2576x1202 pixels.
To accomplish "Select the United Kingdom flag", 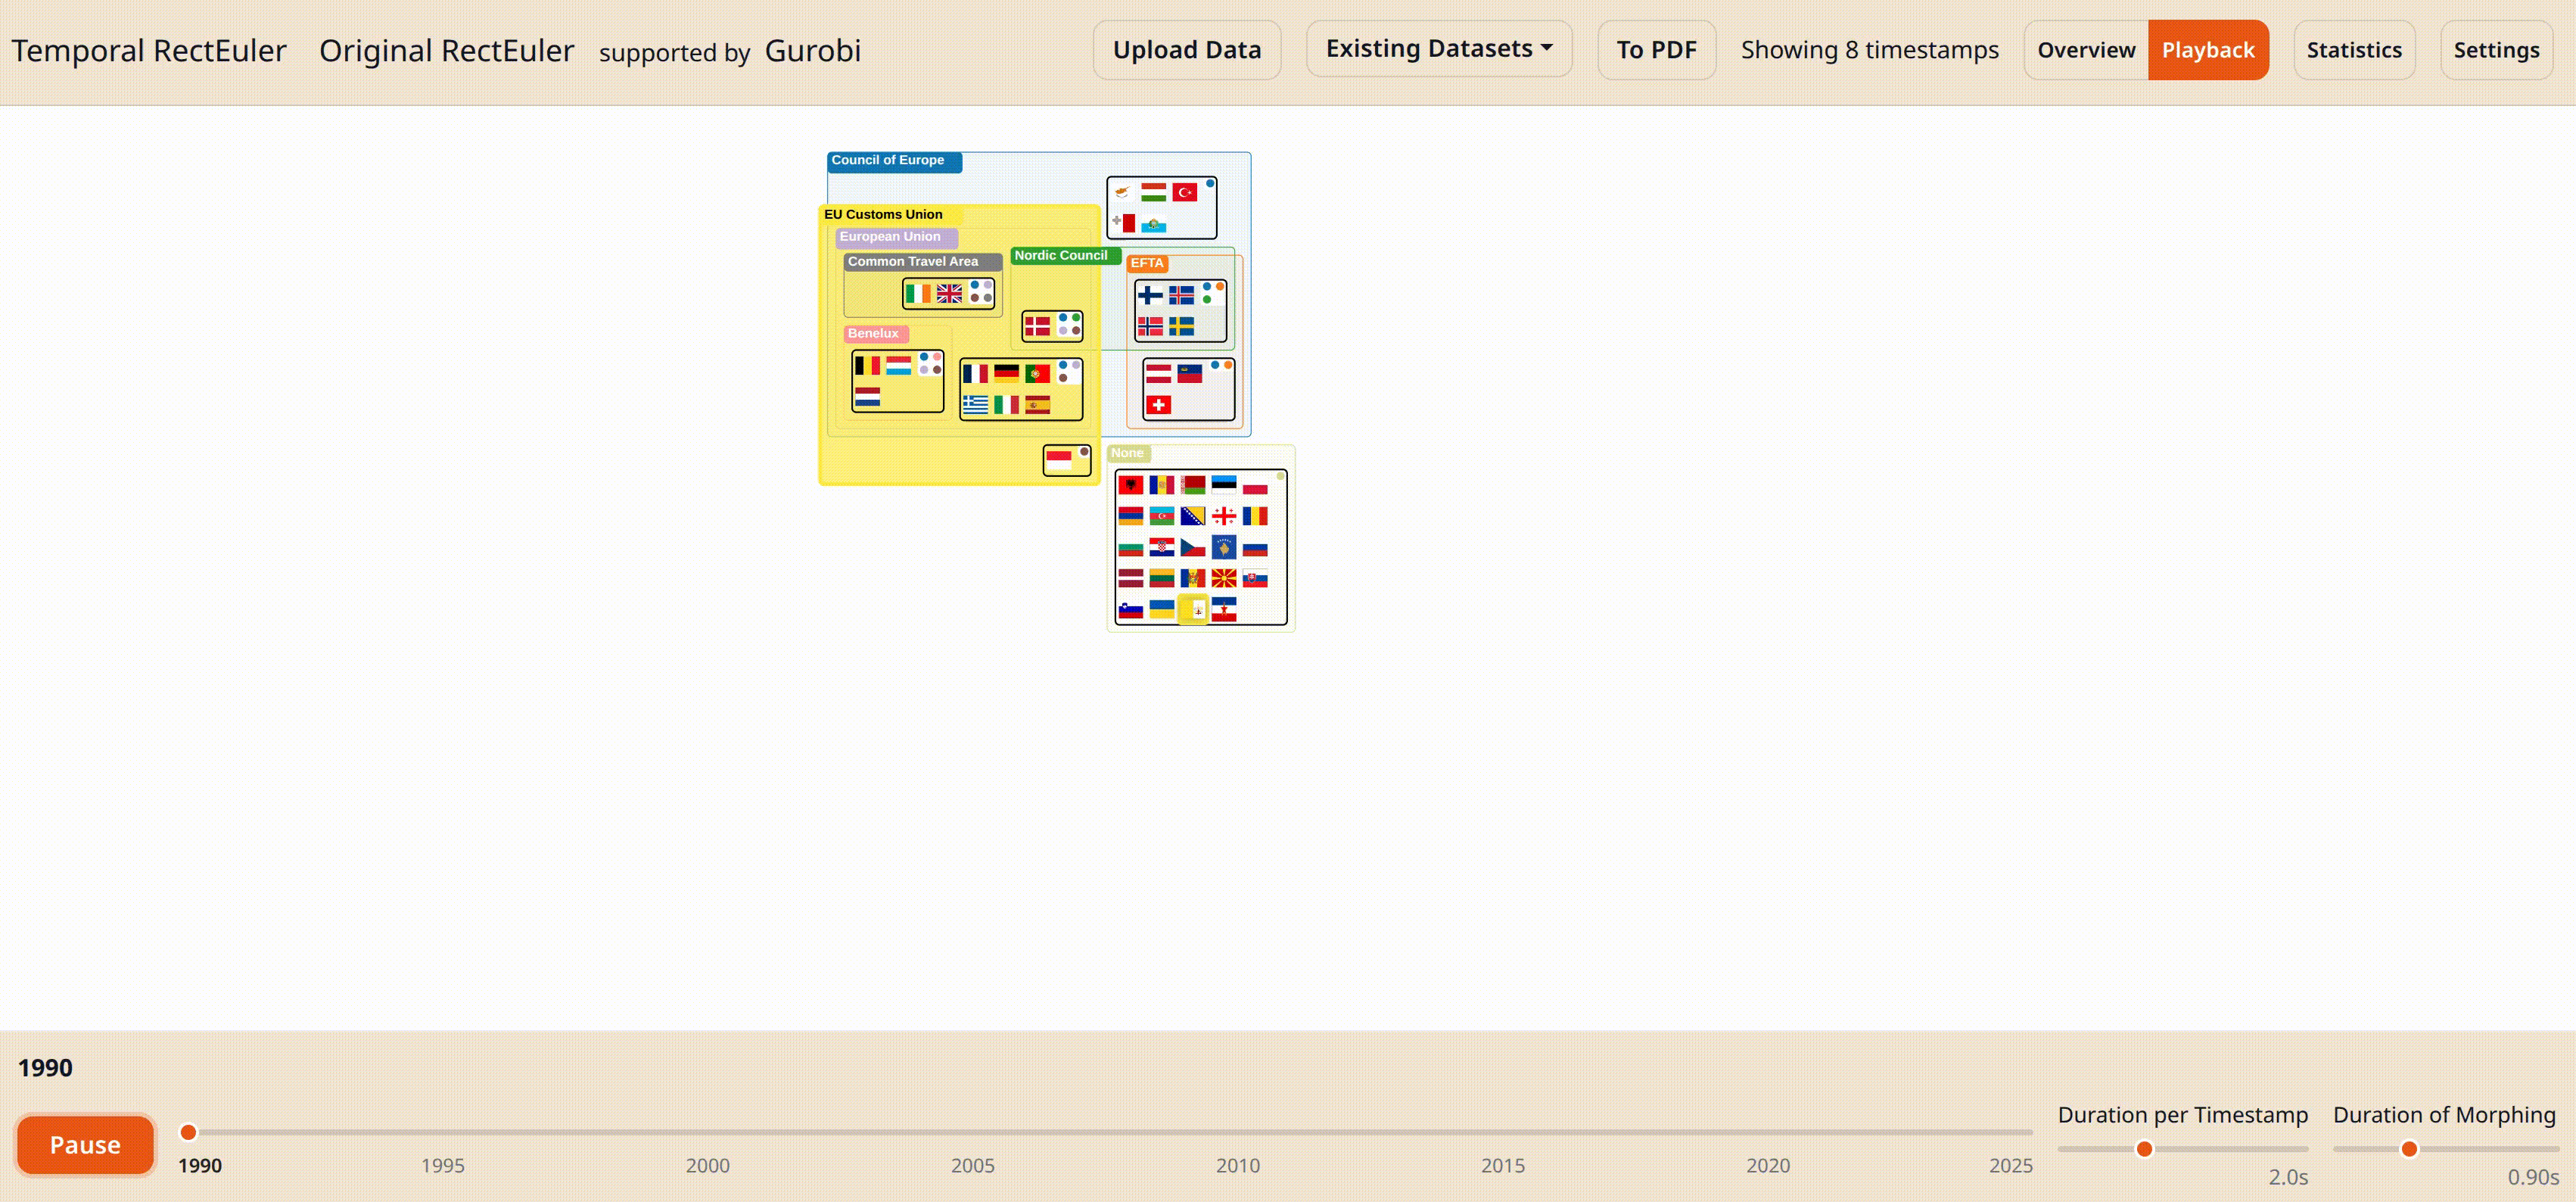I will coord(949,293).
